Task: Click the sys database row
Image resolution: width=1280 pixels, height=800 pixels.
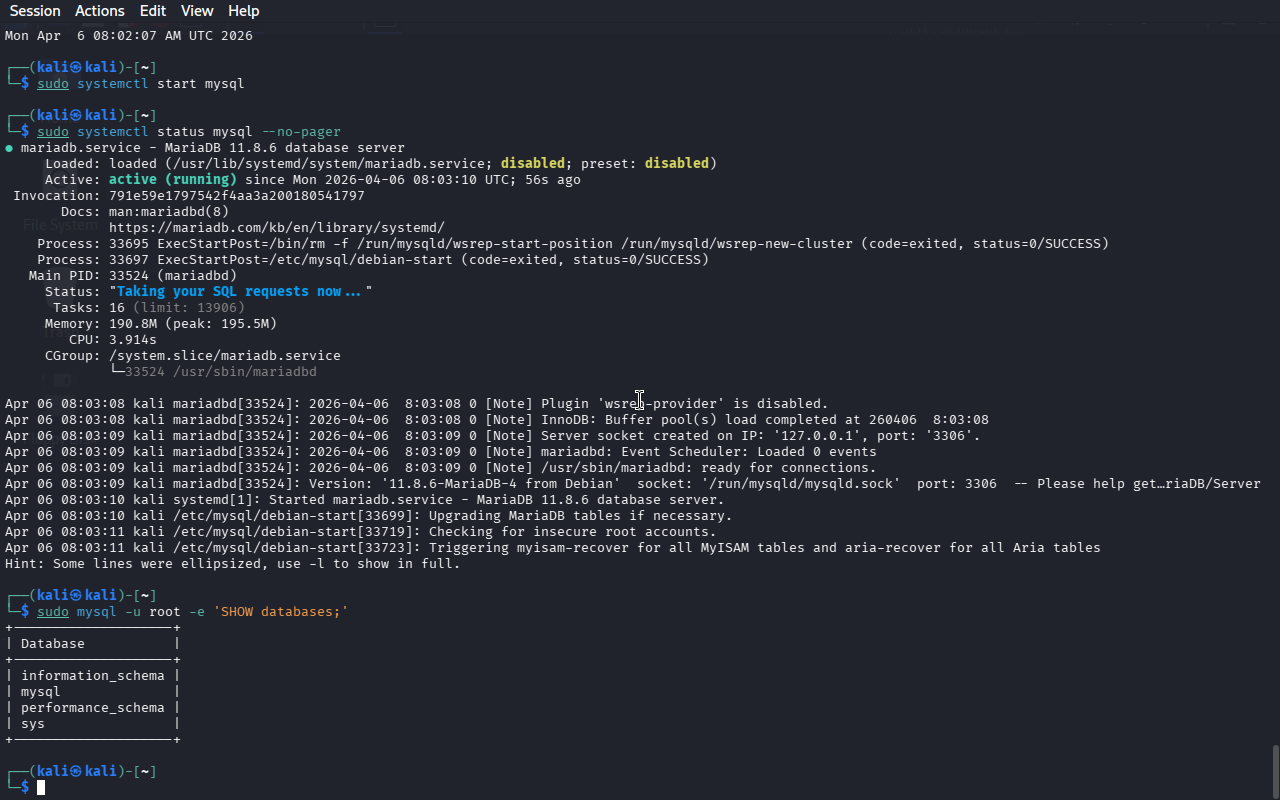Action: [x=33, y=724]
